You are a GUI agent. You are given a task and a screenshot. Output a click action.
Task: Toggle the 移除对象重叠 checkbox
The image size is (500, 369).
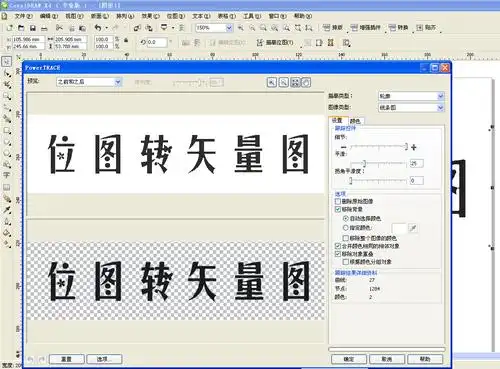pyautogui.click(x=338, y=254)
